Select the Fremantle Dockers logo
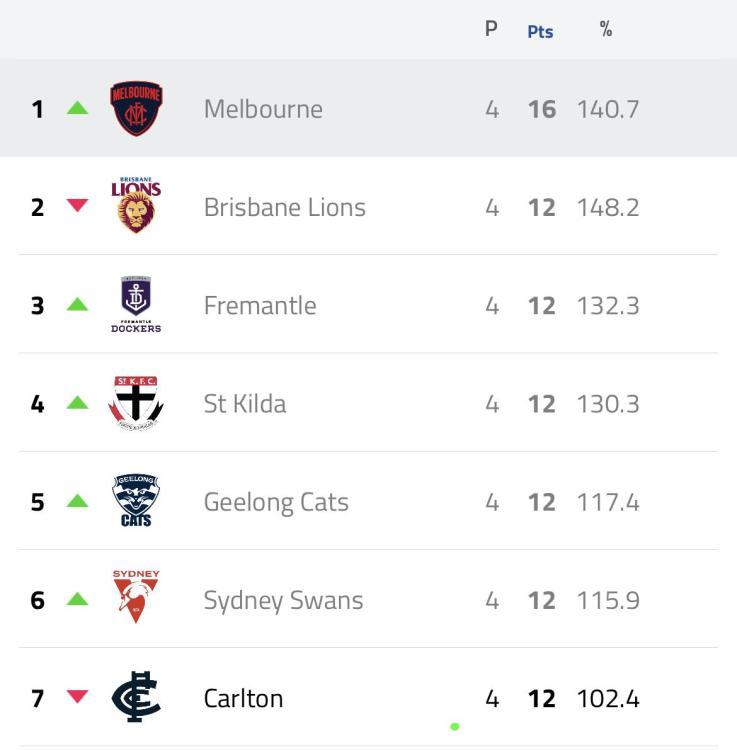 [x=136, y=304]
